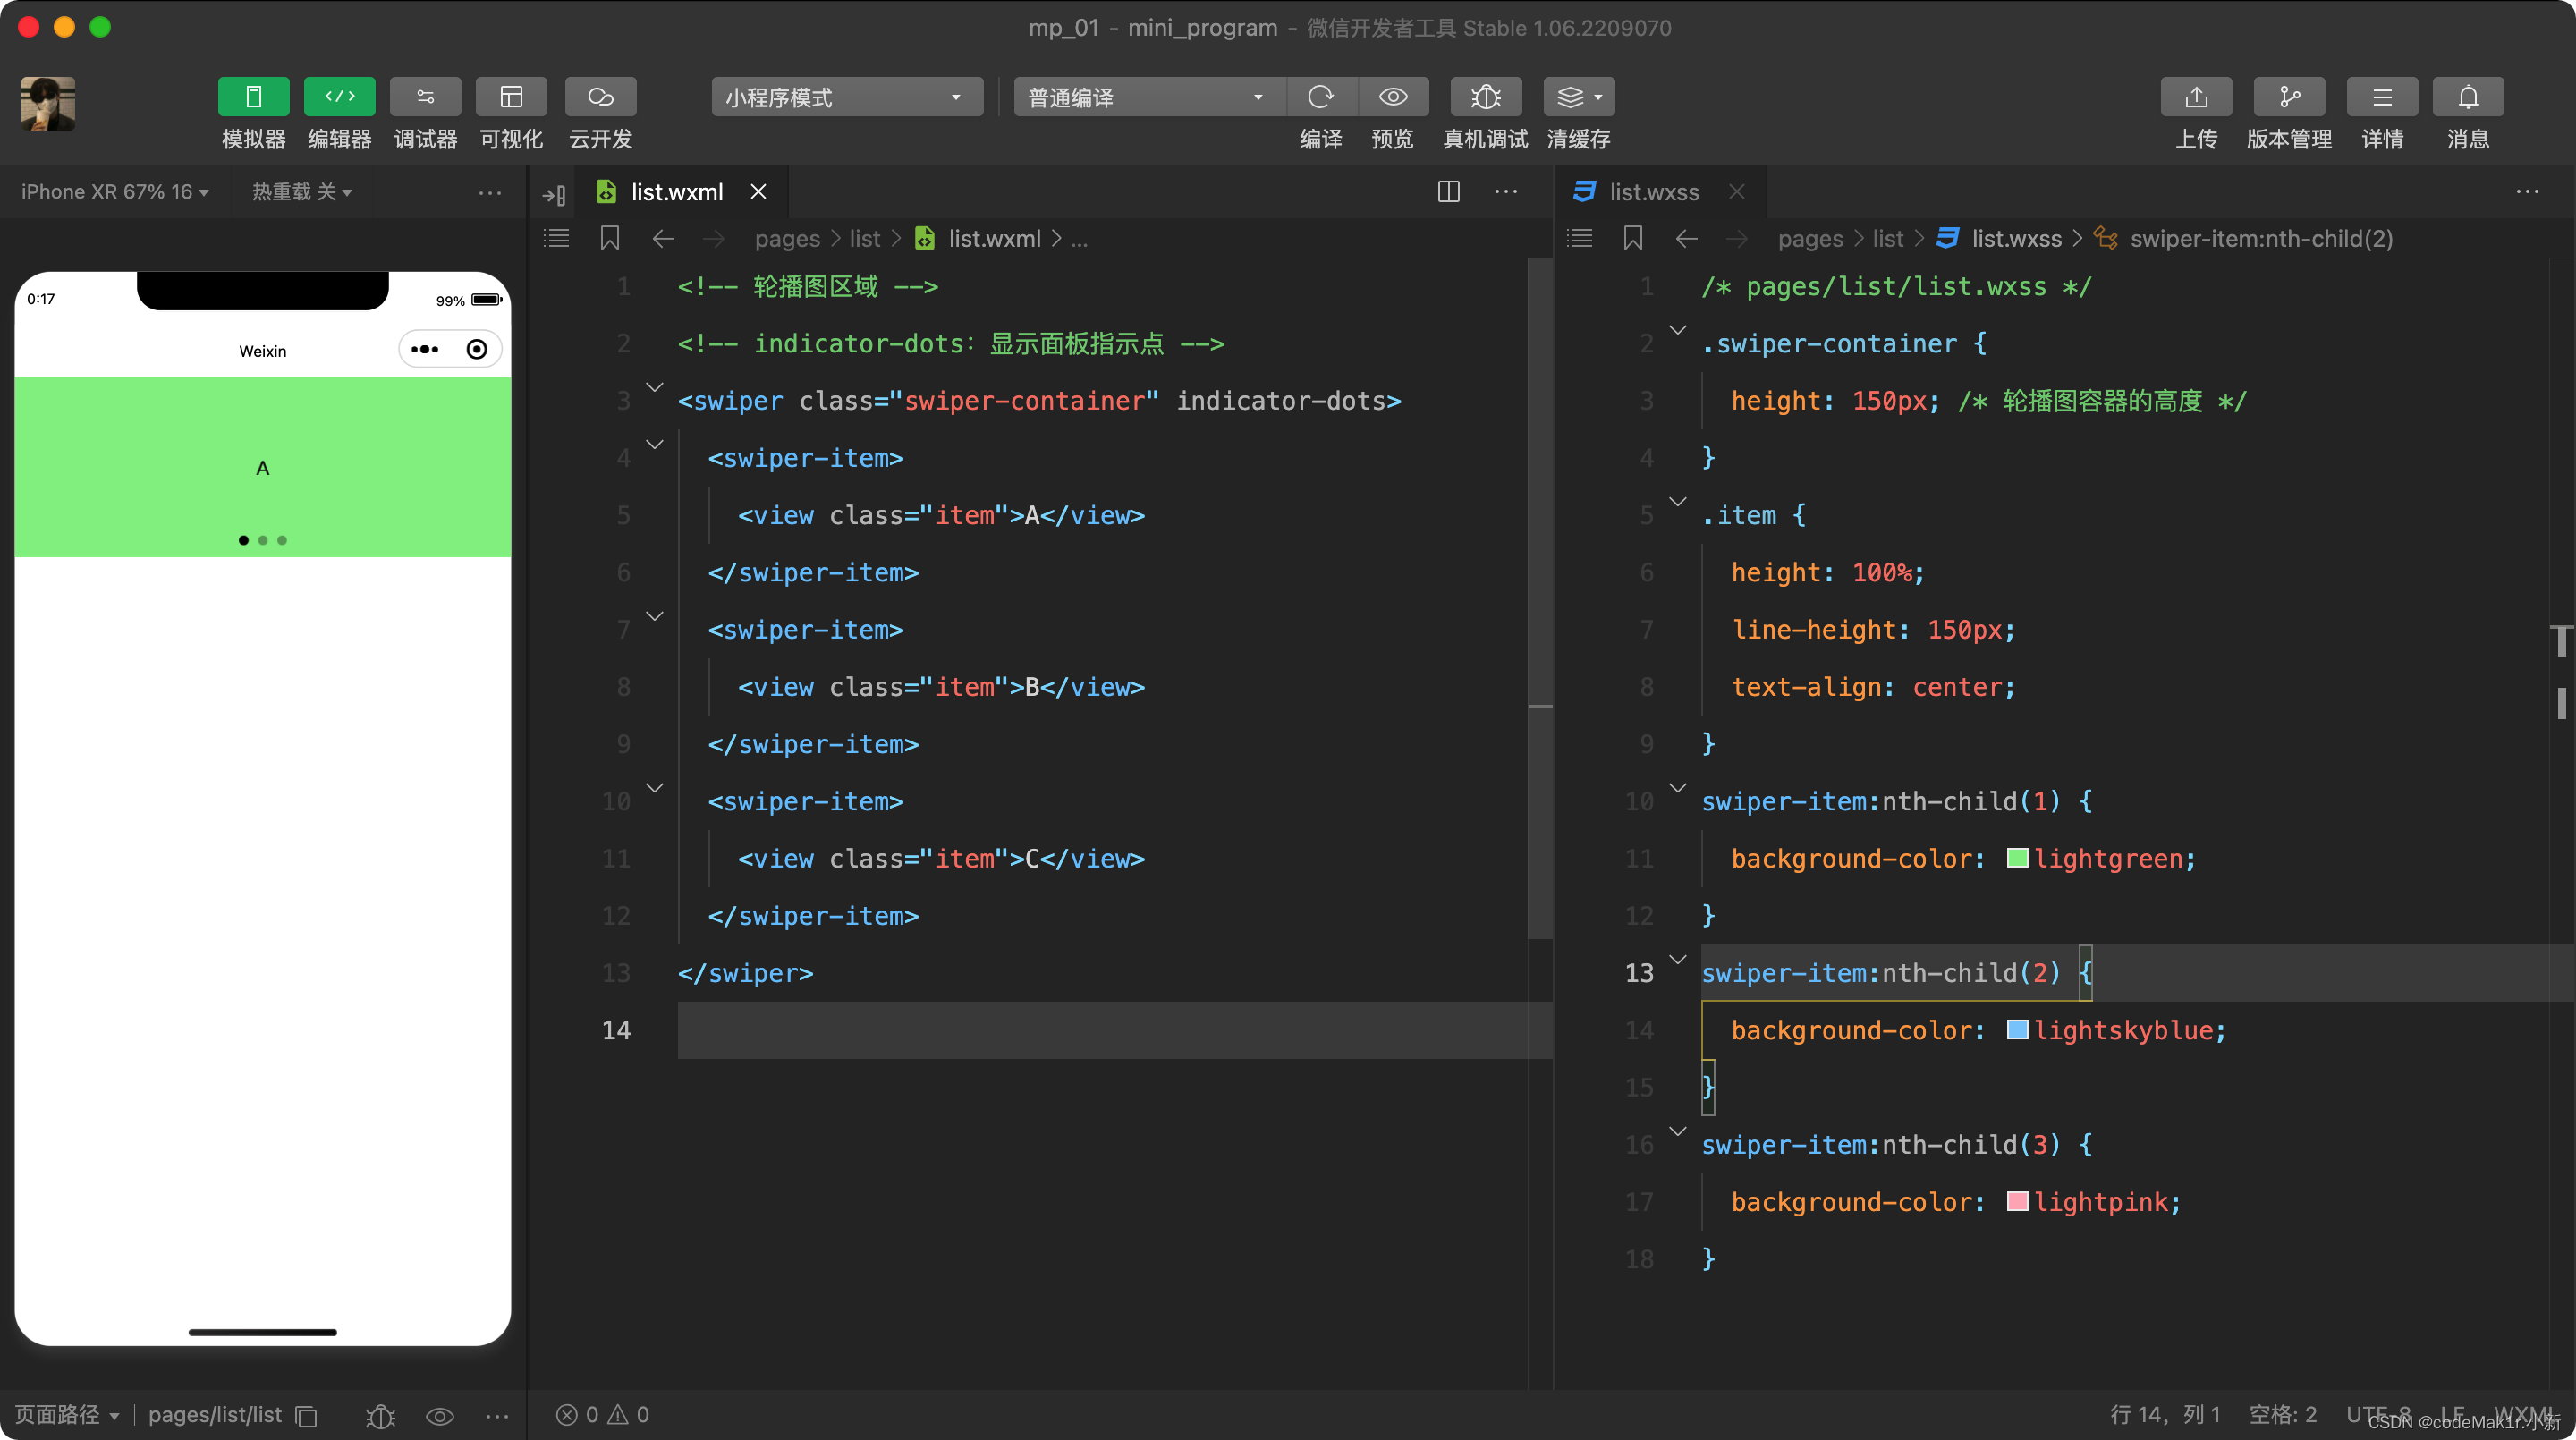Image resolution: width=2576 pixels, height=1440 pixels.
Task: Open the page path (页面路径) dropdown
Action: tap(67, 1415)
